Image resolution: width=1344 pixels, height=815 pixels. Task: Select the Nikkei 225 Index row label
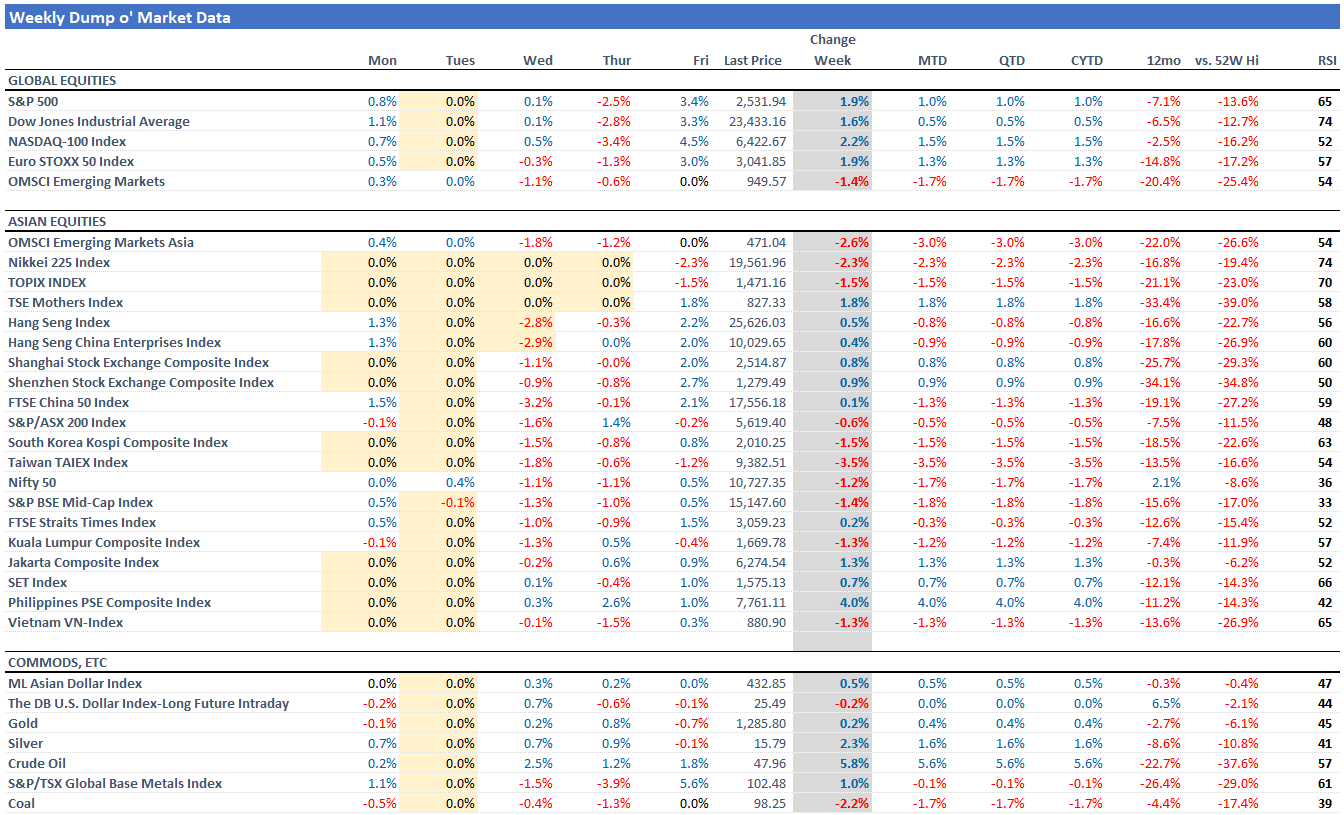[x=59, y=262]
